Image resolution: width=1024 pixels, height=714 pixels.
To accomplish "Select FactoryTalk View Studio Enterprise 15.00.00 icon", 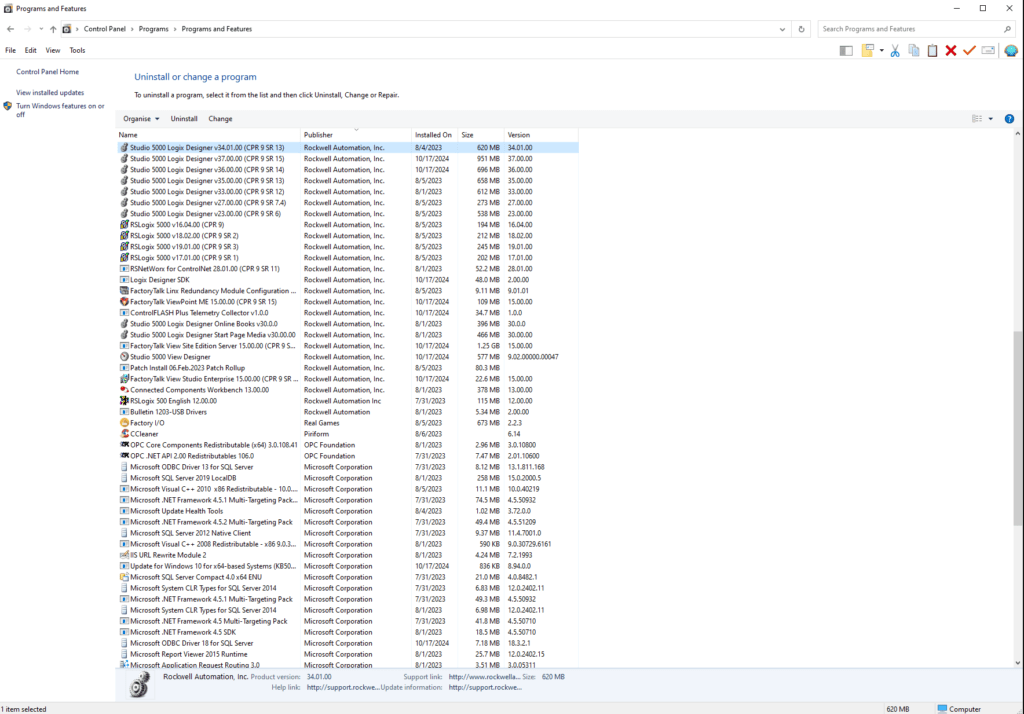I will pos(124,379).
